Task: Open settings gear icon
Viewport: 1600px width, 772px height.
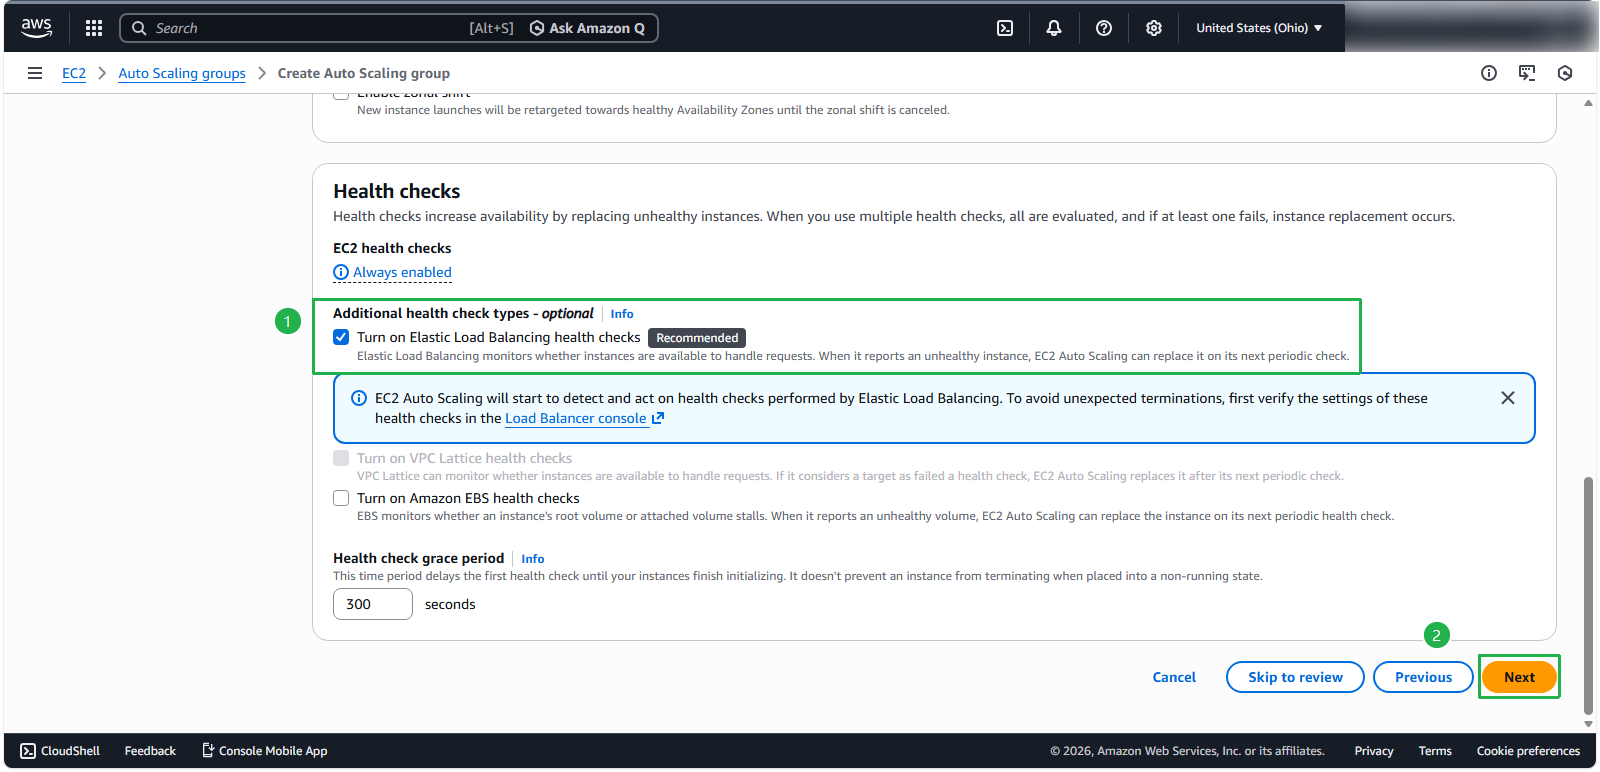Action: (1154, 28)
